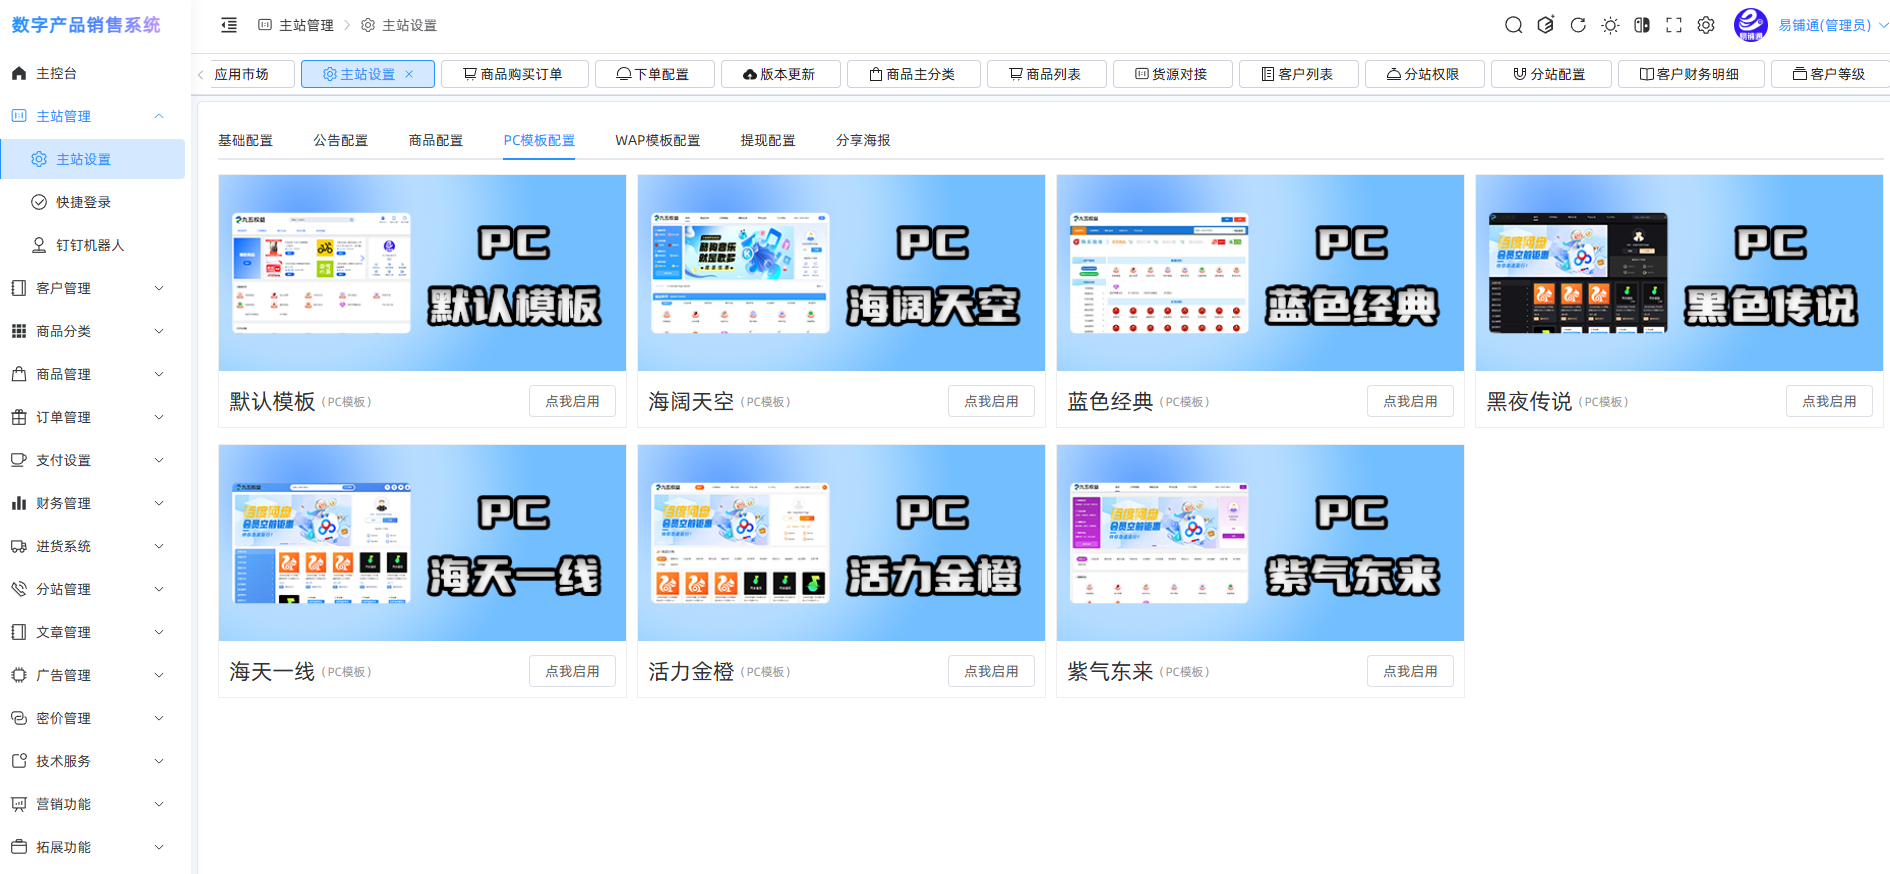Click the 营销功能 sidebar icon
1890x874 pixels.
19,804
